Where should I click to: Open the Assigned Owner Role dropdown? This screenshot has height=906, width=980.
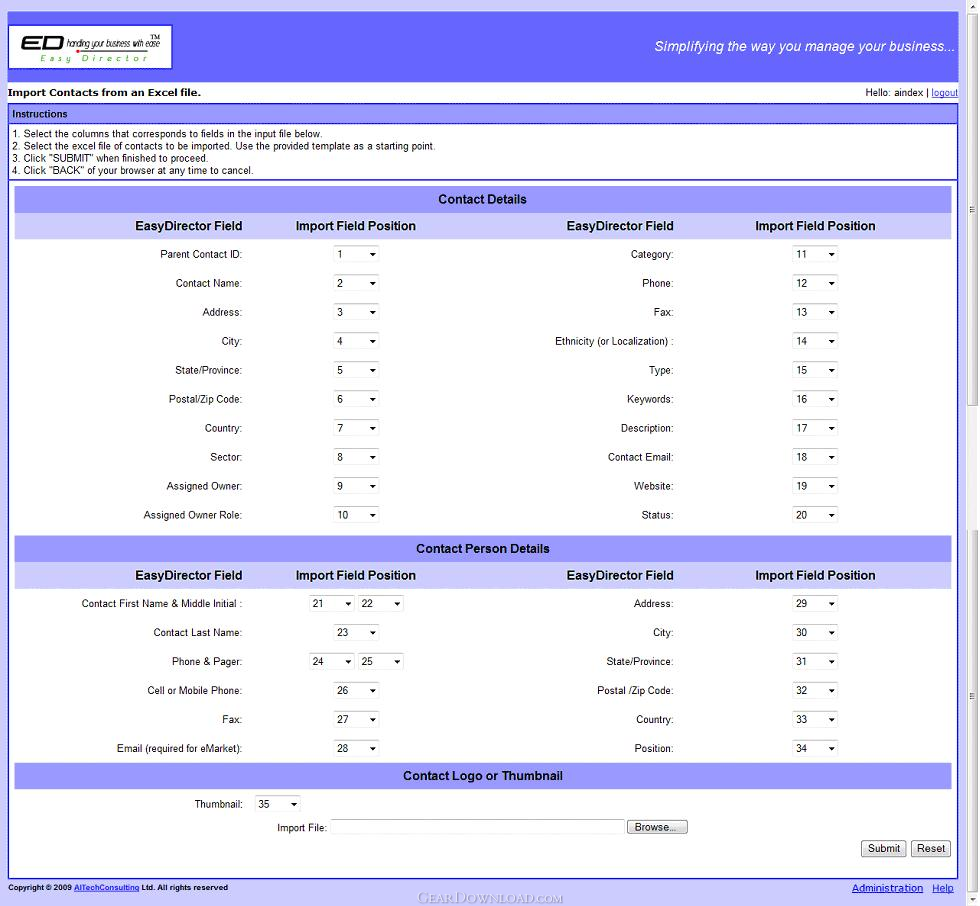tap(356, 515)
